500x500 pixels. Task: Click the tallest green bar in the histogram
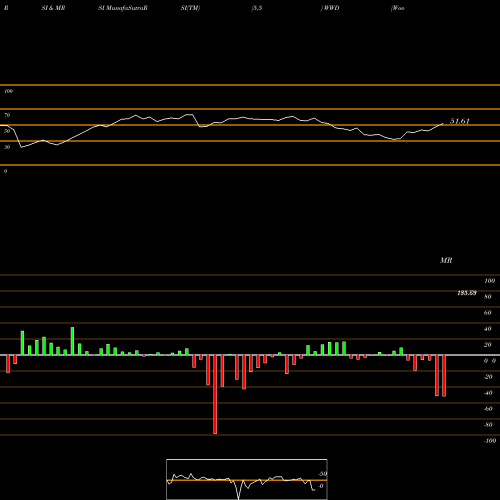click(x=72, y=341)
